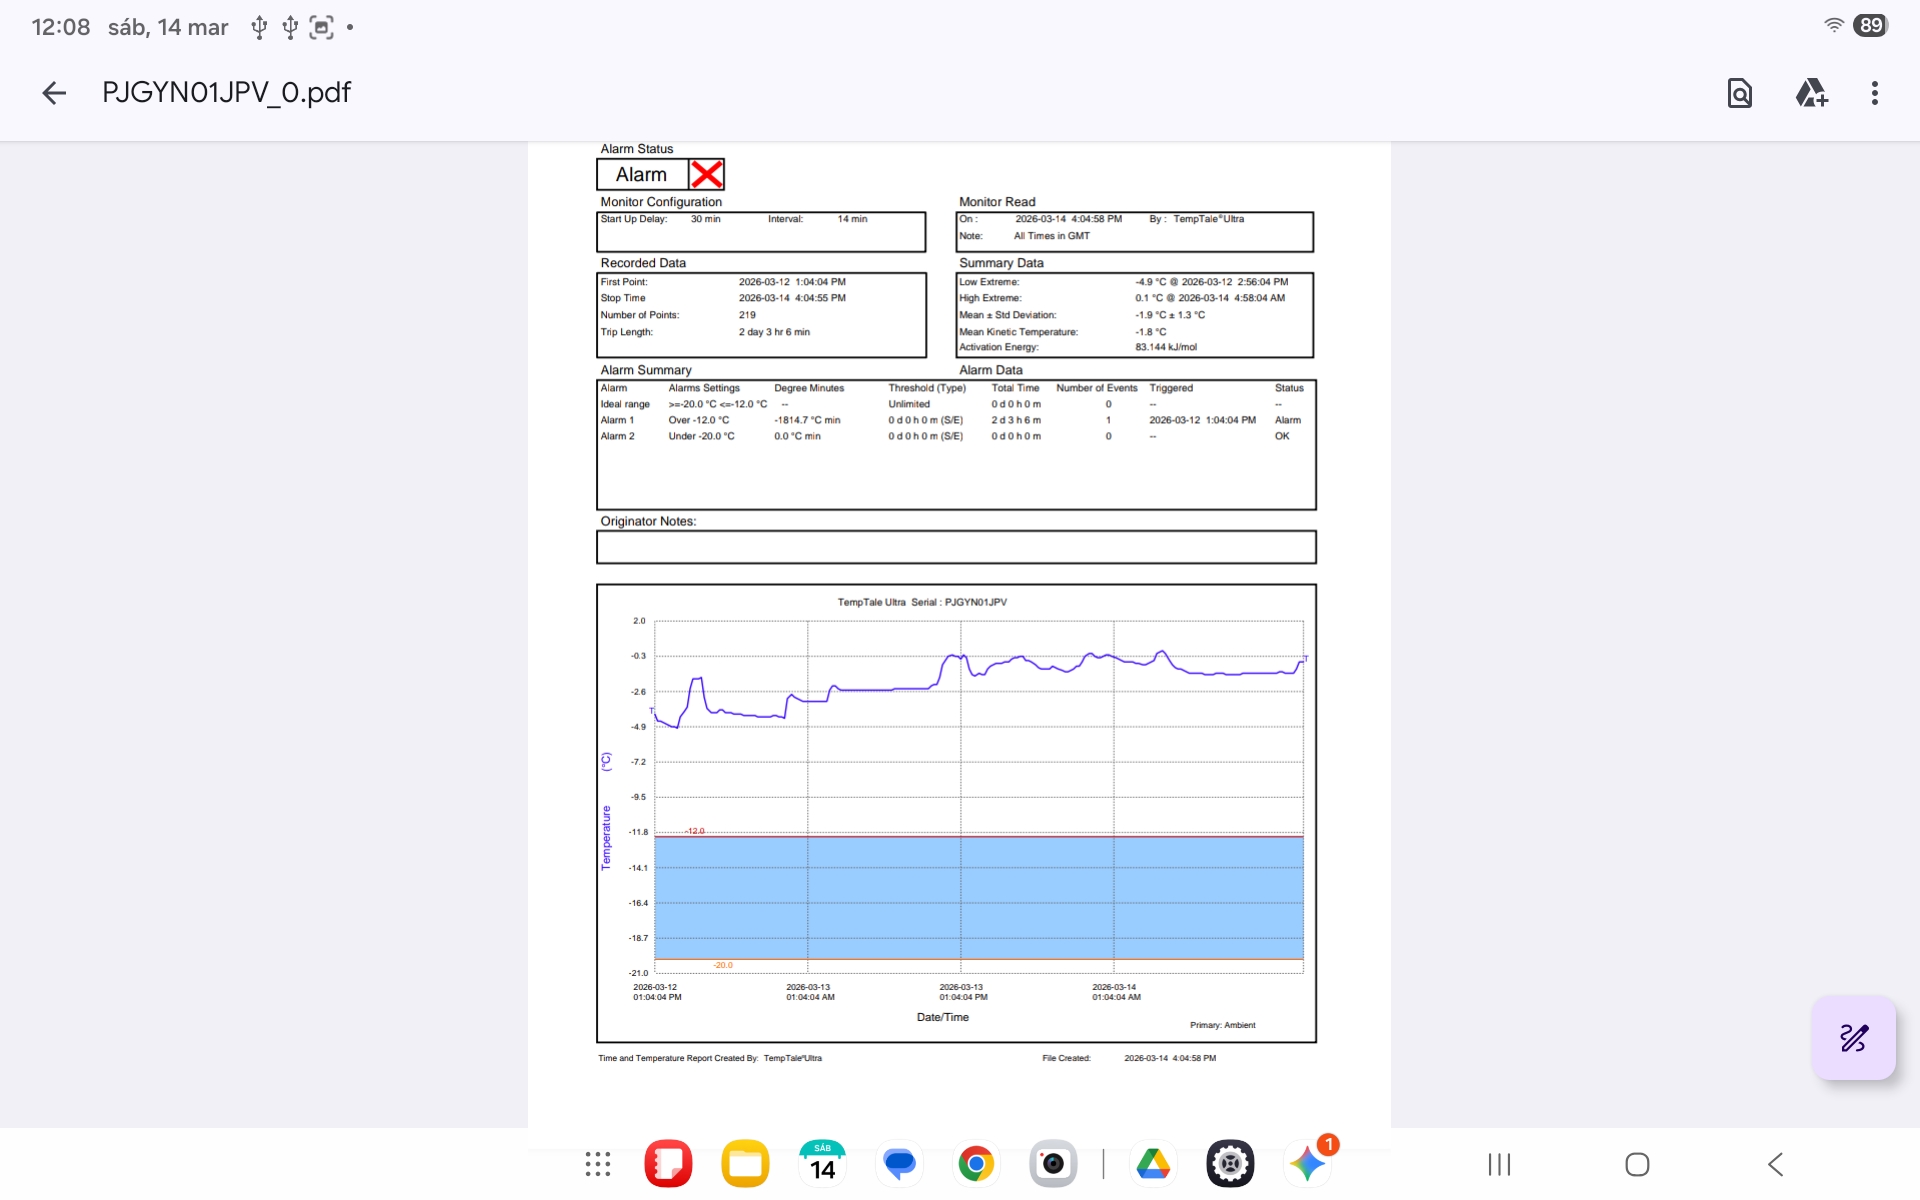Open the three-dot overflow menu

point(1874,93)
